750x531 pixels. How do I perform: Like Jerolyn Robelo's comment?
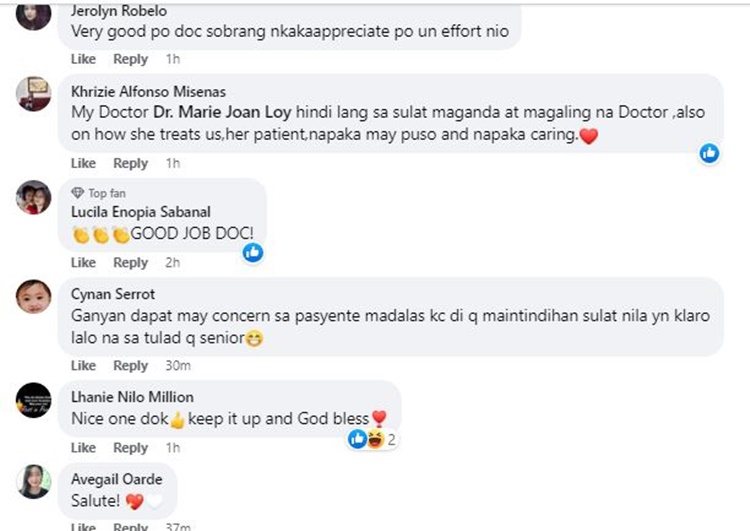click(83, 59)
